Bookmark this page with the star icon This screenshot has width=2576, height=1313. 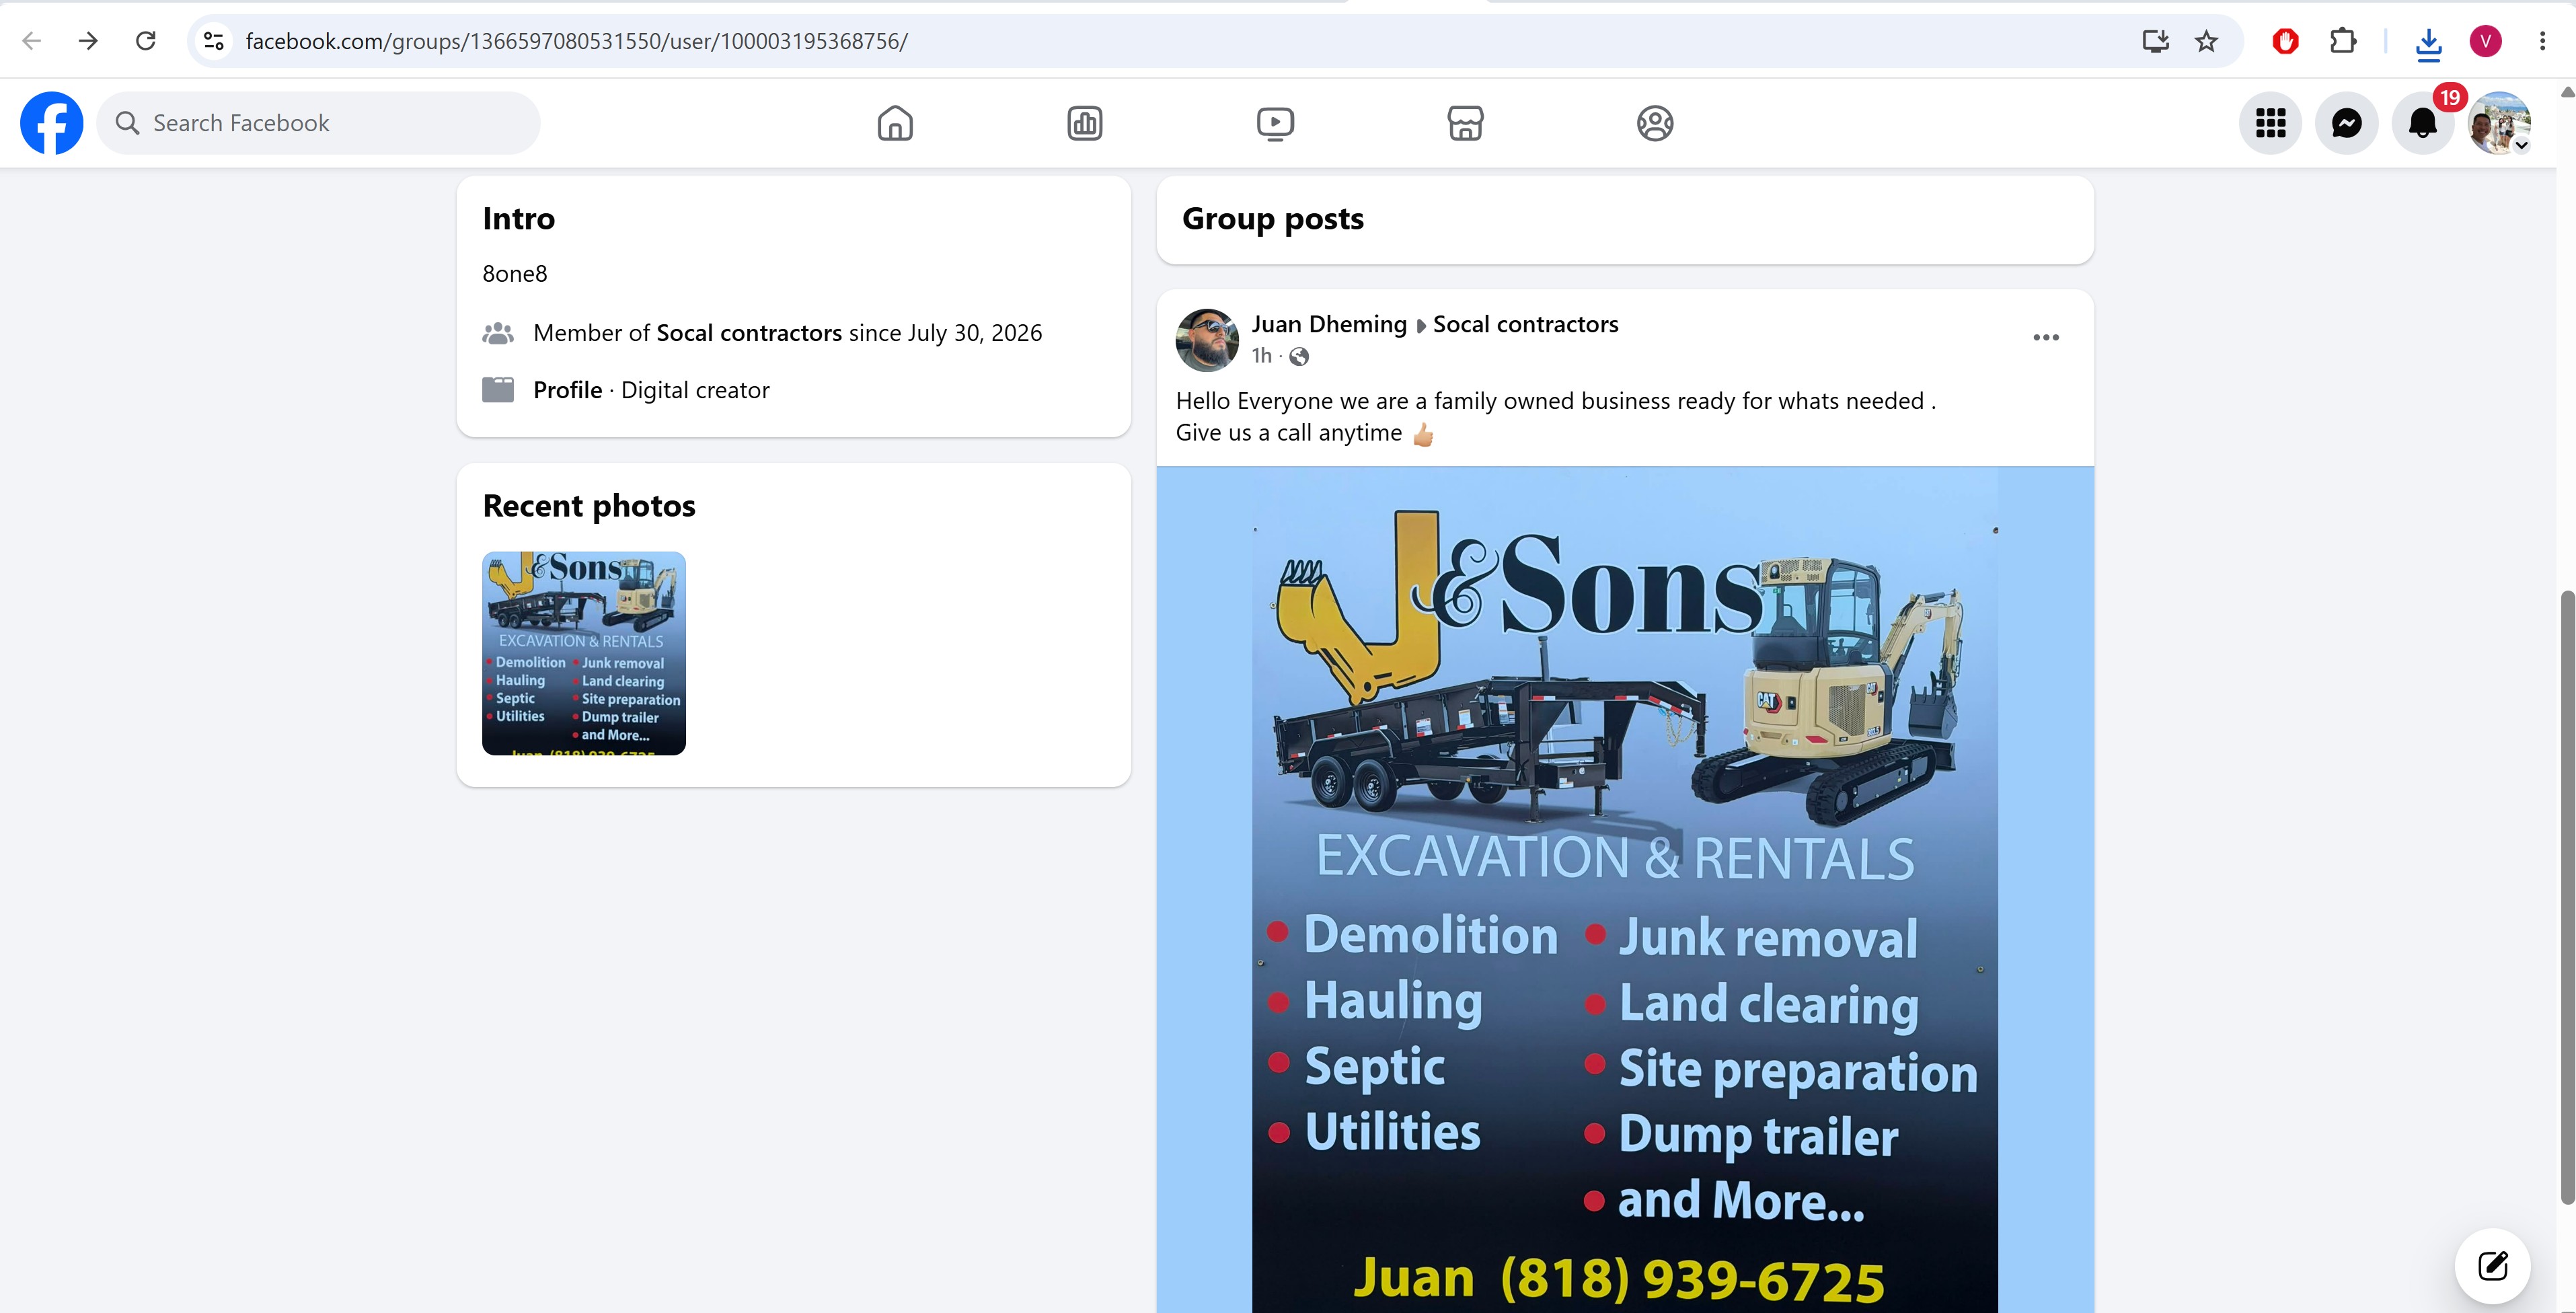(x=2207, y=41)
